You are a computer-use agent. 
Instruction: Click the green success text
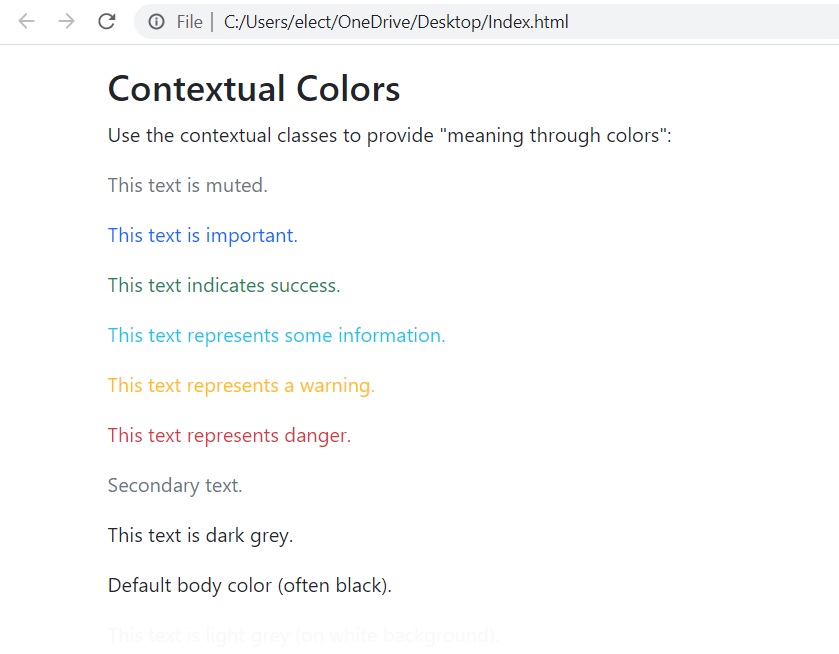224,285
